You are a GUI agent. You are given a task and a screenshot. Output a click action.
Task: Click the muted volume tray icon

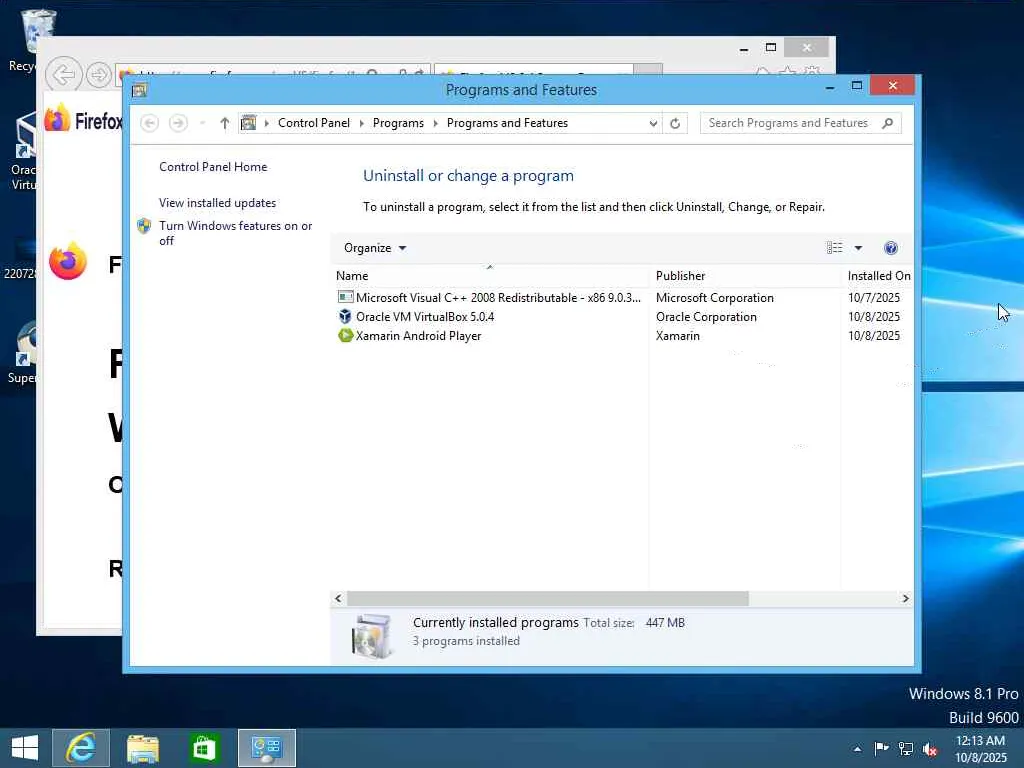[930, 749]
